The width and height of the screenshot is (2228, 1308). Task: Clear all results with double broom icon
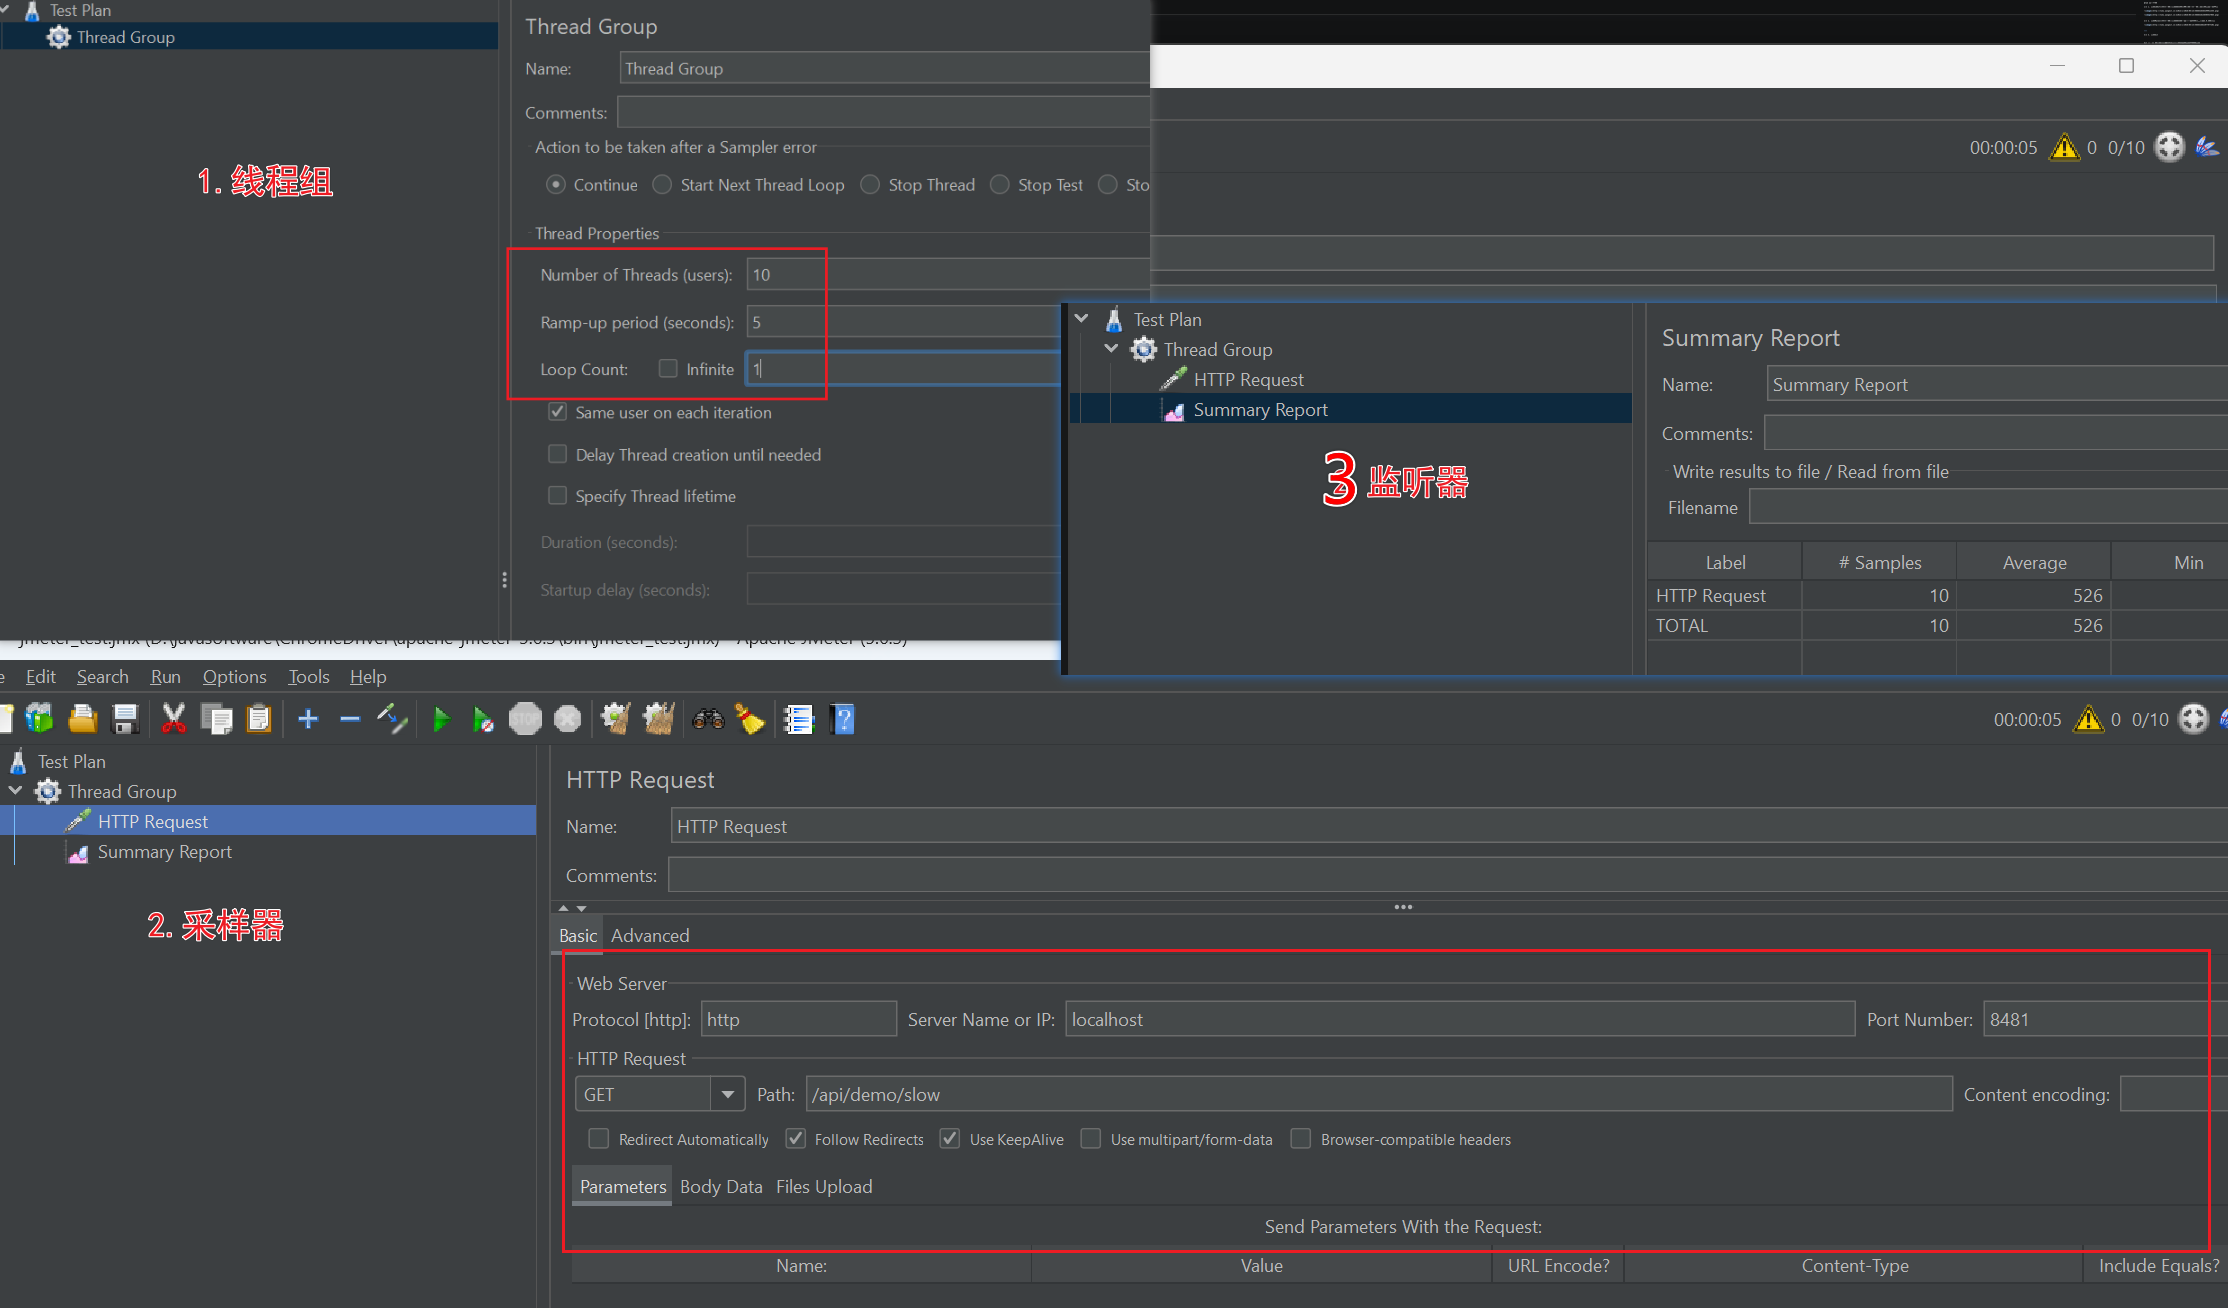pos(658,718)
